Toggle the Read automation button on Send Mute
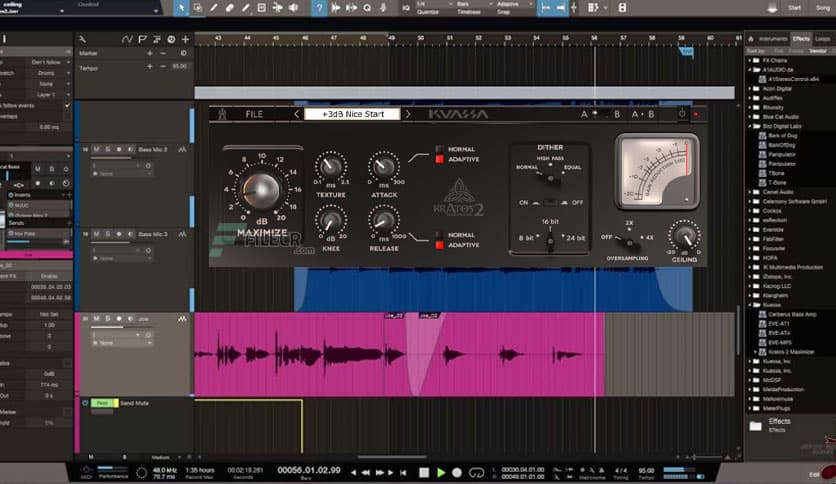836x484 pixels. point(102,403)
